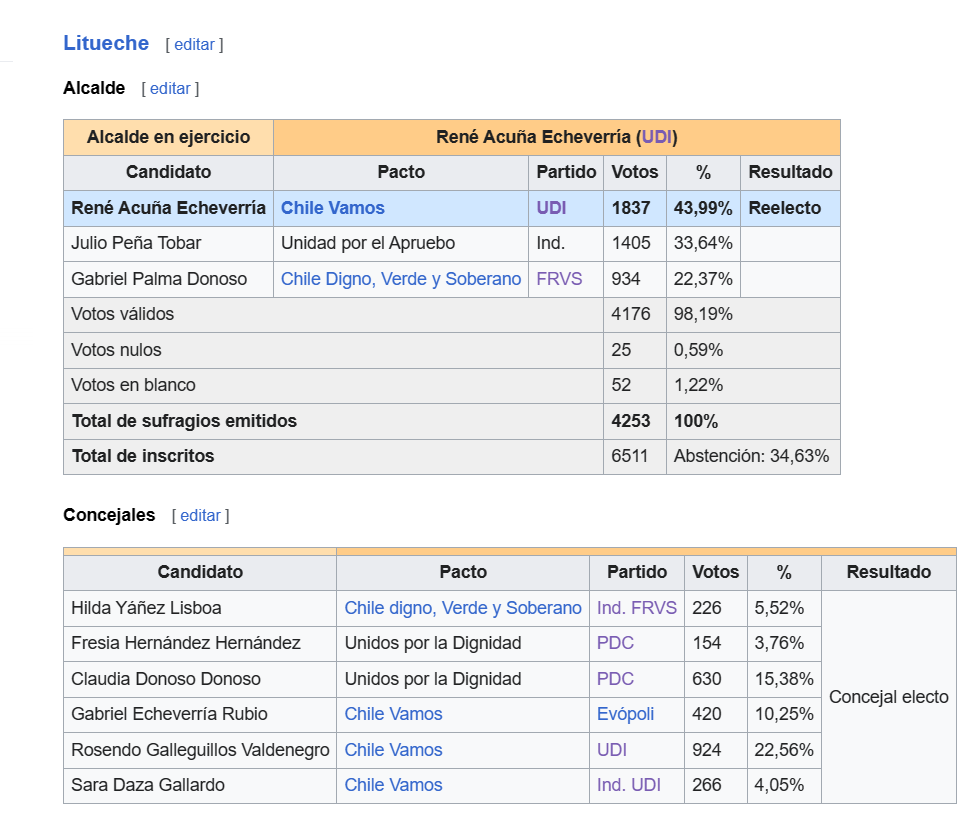The height and width of the screenshot is (835, 980).
Task: Open Chile Vamos link for Rosendo Galleguillos
Action: coord(394,750)
